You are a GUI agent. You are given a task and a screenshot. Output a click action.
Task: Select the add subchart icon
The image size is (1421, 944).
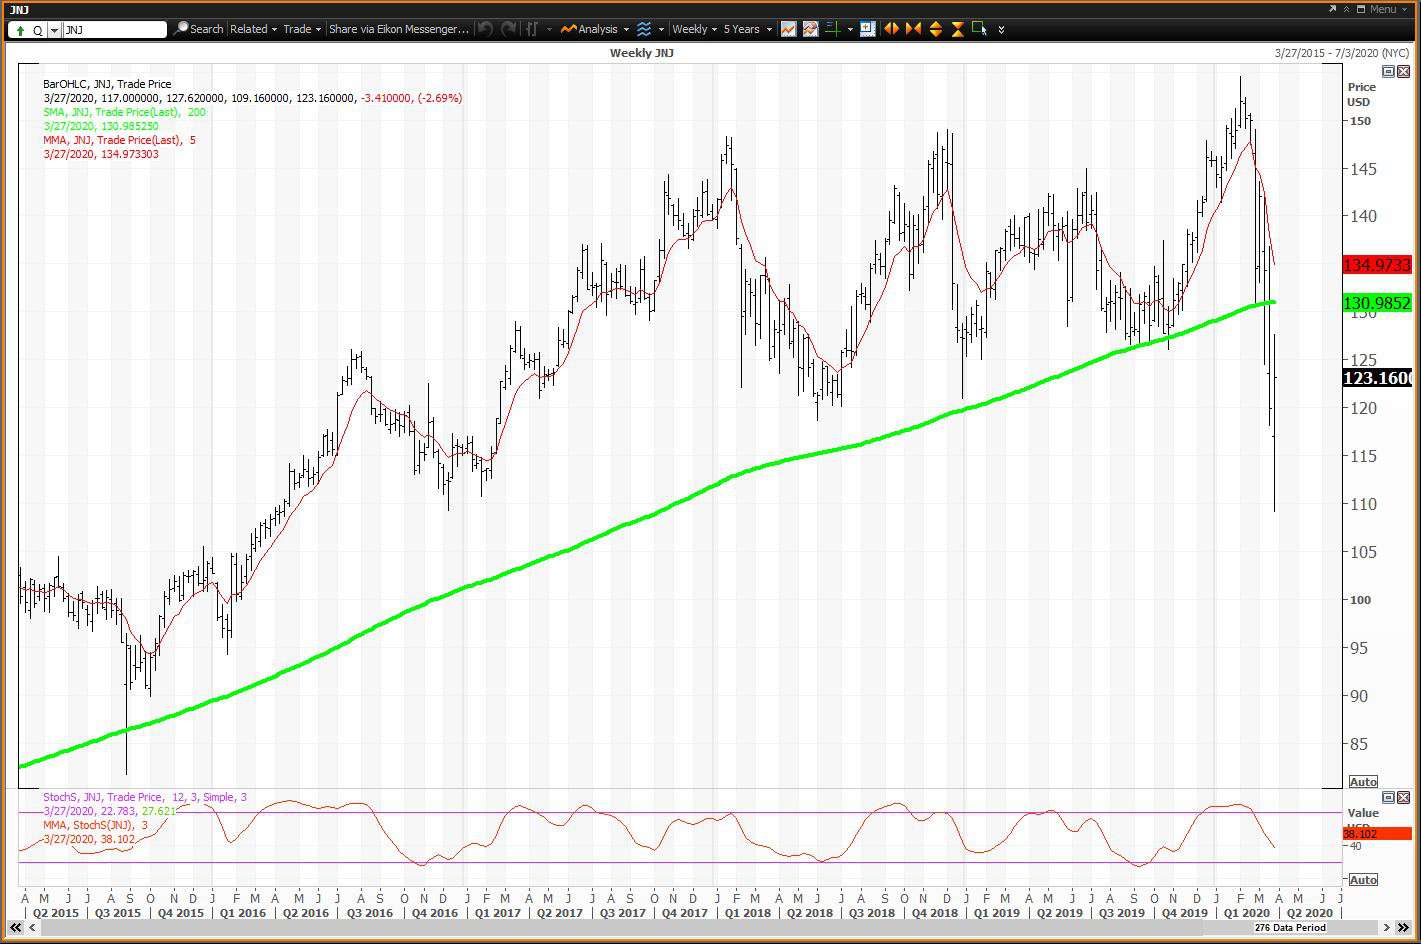coord(867,29)
